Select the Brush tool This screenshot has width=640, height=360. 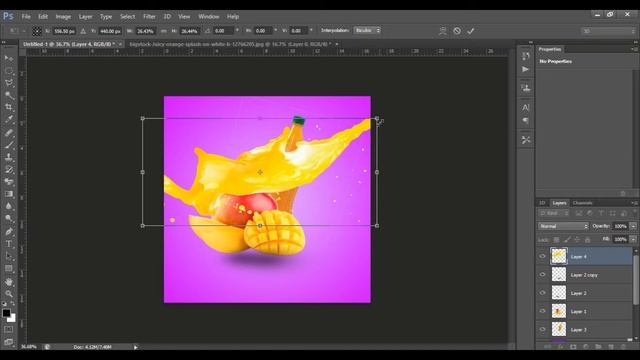point(9,144)
